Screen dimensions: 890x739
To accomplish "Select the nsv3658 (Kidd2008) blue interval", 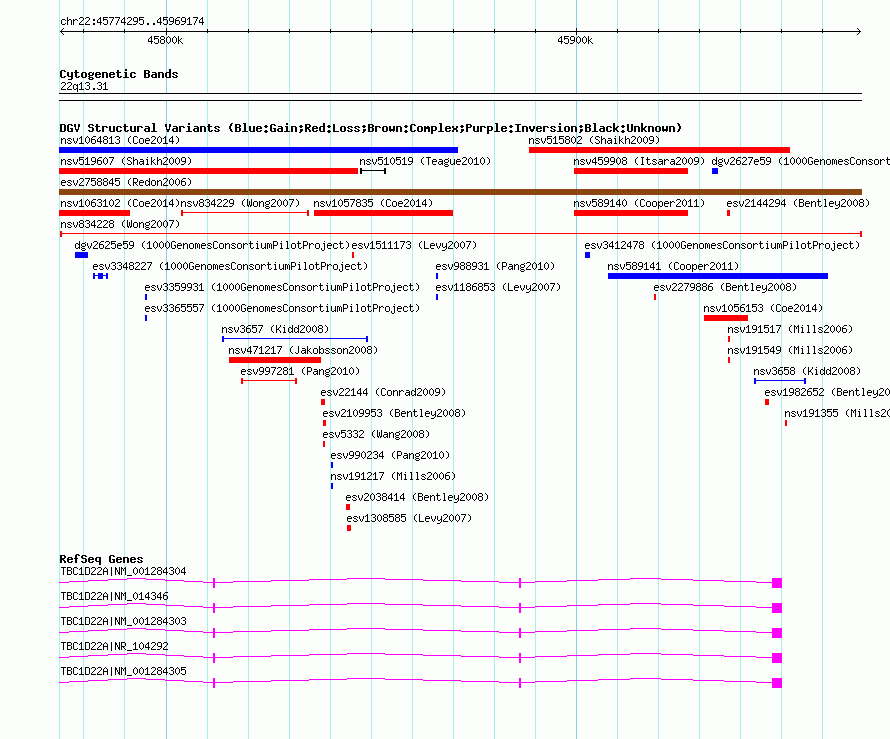I will coord(780,381).
